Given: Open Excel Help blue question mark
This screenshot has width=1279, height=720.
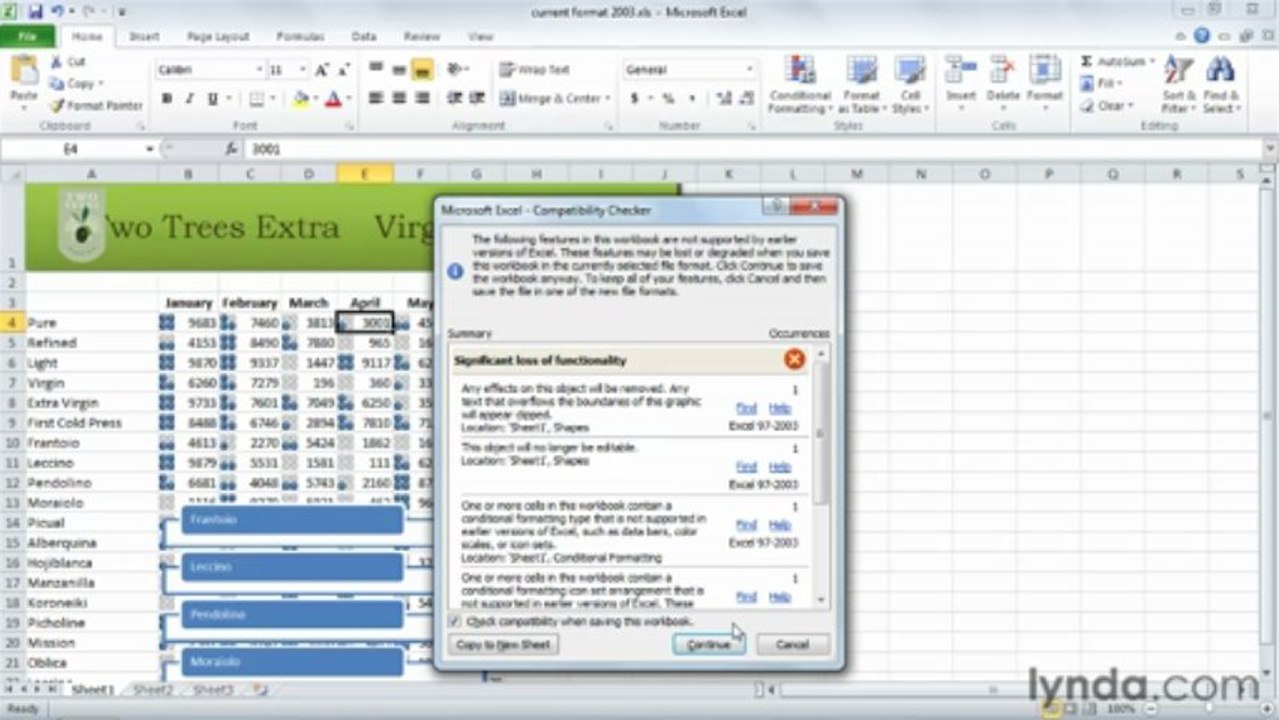Looking at the screenshot, I should (1201, 36).
